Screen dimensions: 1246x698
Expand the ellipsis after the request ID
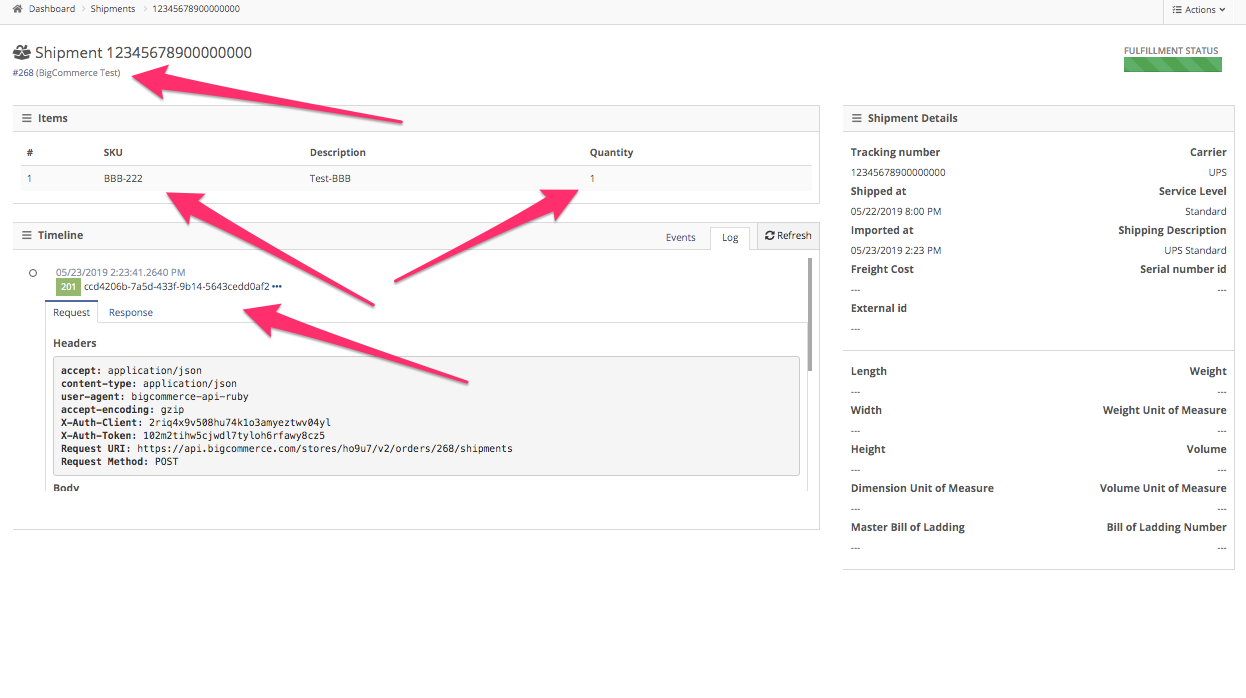click(x=277, y=287)
